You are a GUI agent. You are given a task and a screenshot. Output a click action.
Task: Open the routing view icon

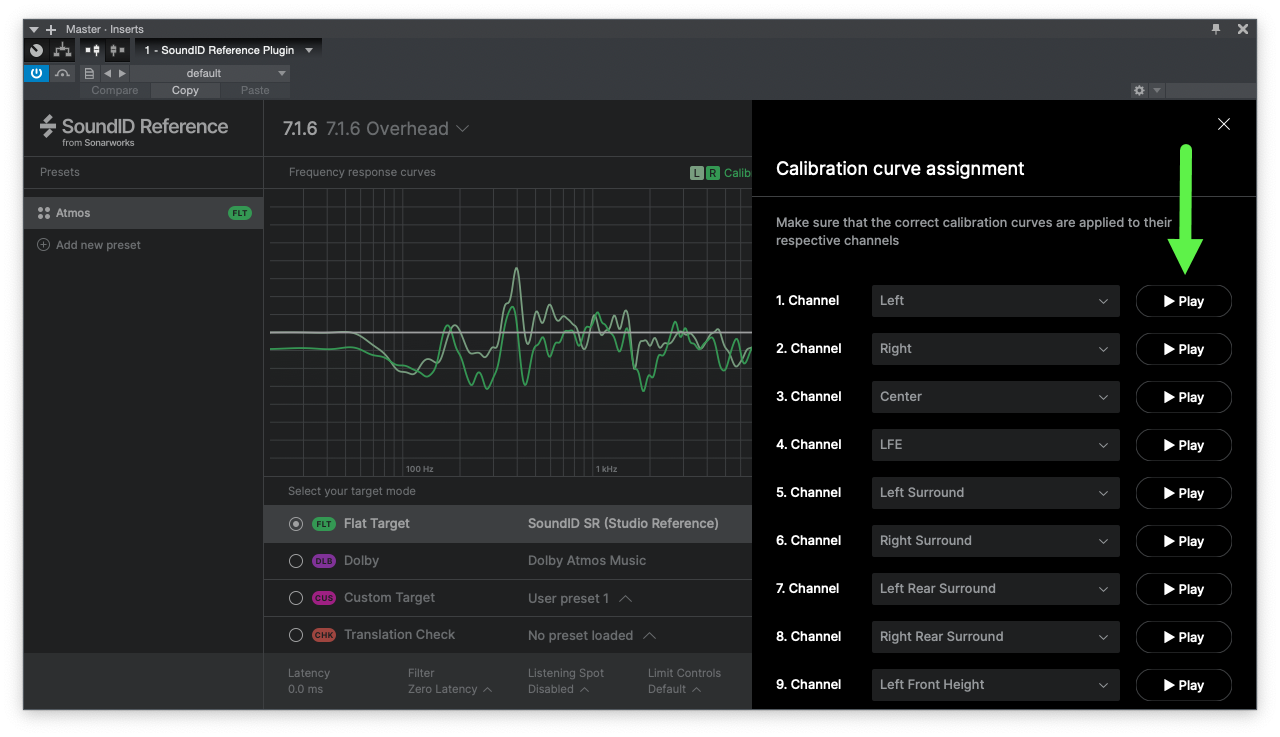coord(62,50)
